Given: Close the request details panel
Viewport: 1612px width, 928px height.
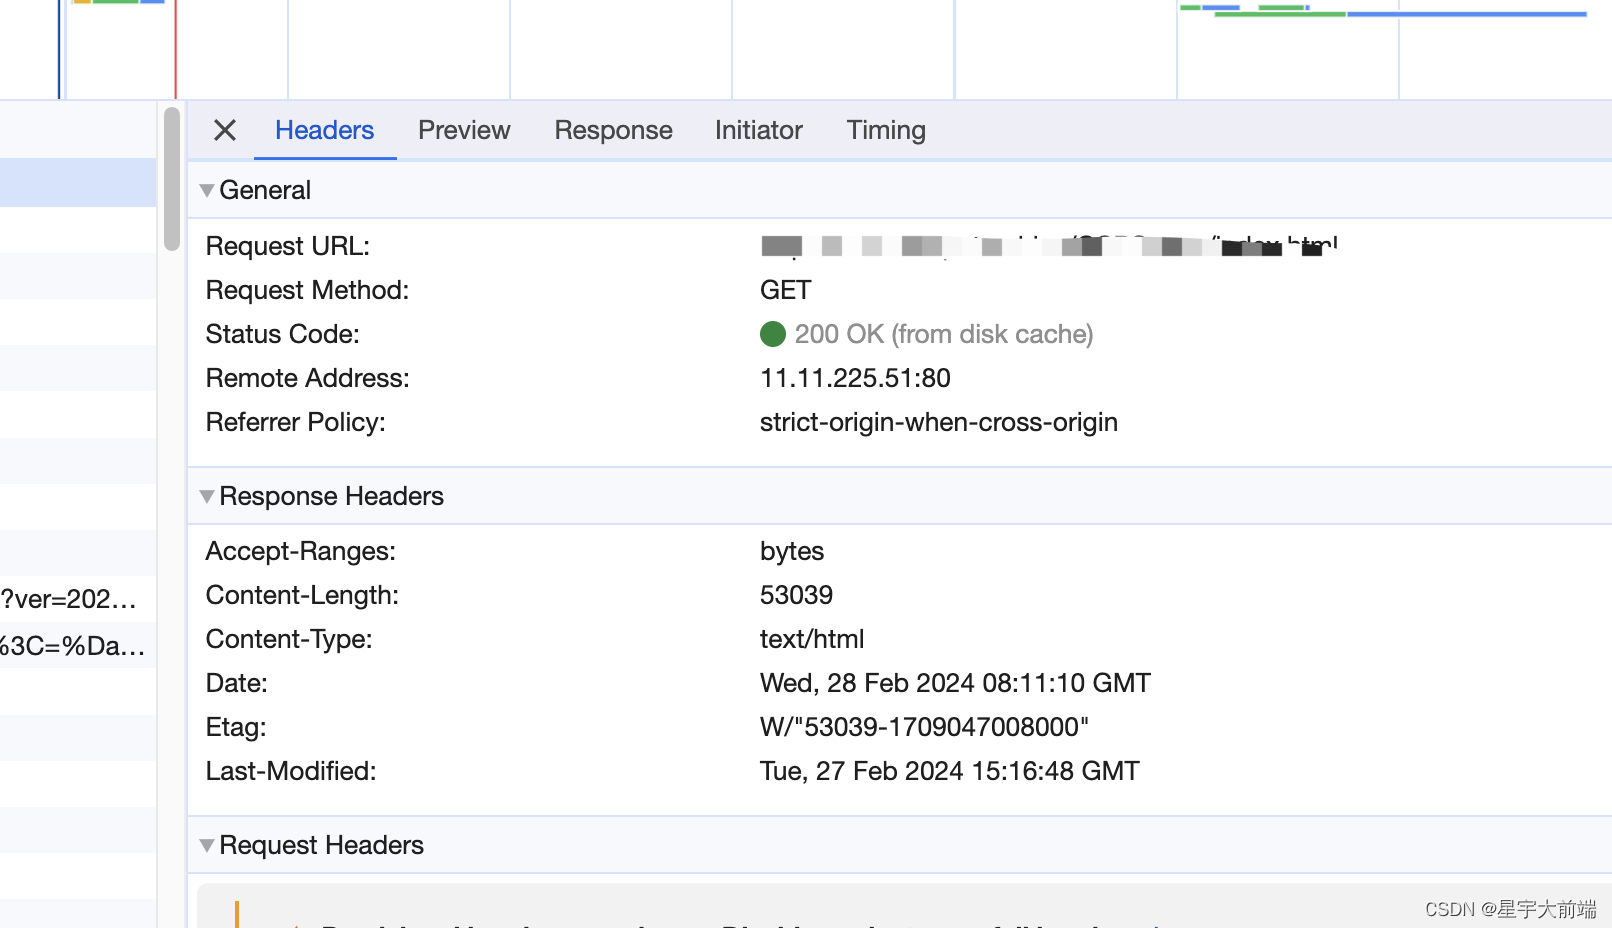Looking at the screenshot, I should [225, 130].
